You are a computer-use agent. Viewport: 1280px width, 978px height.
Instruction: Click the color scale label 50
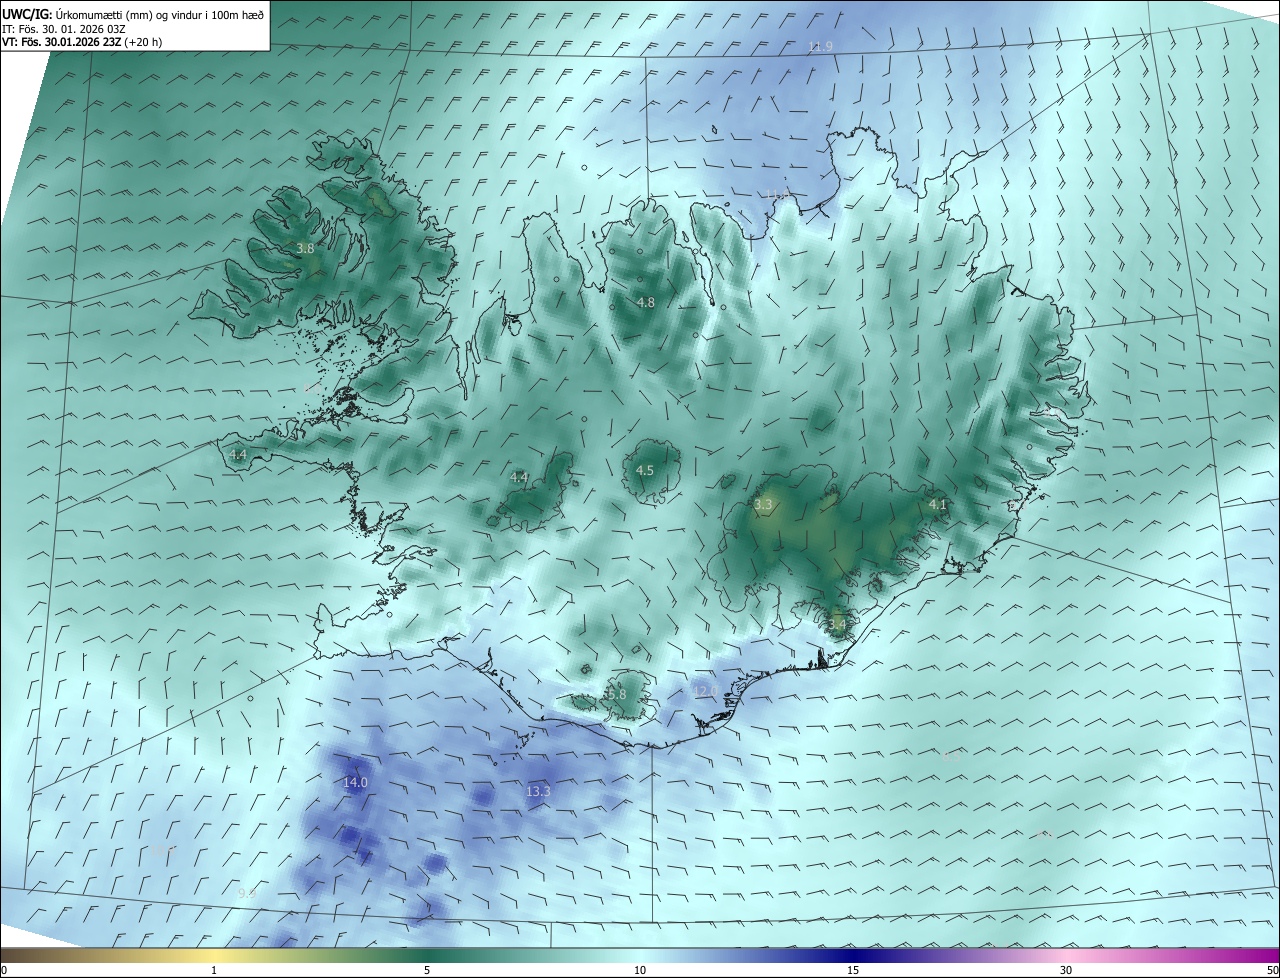point(1272,970)
